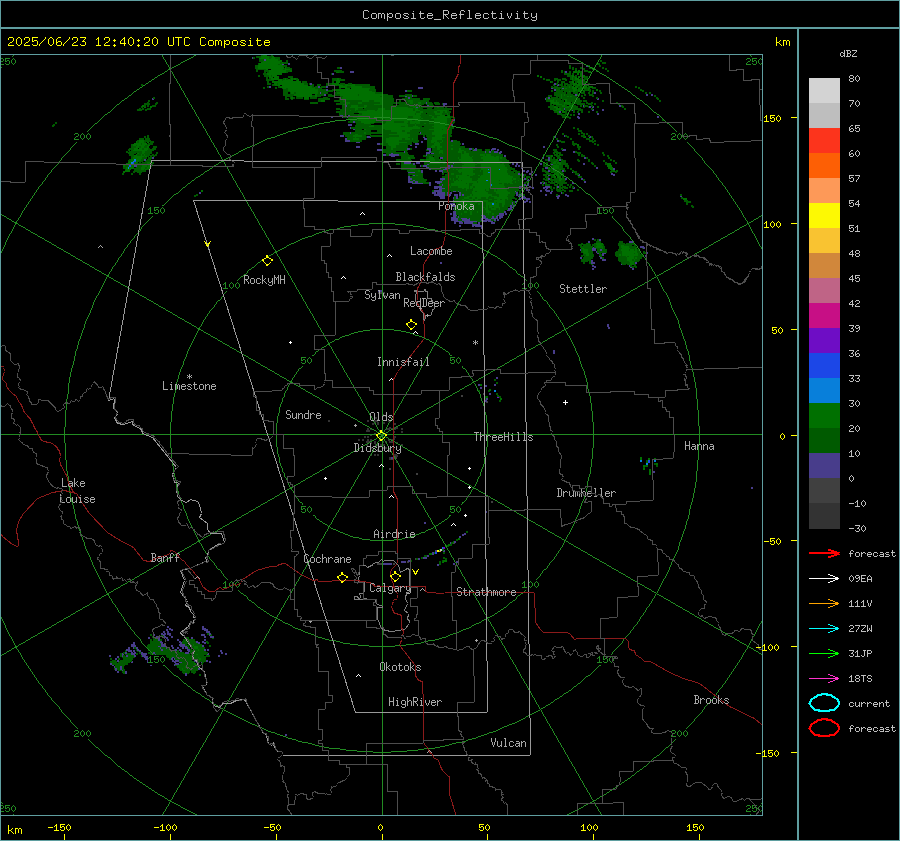
Task: Select the red swatch in dBZ scale
Action: point(824,140)
